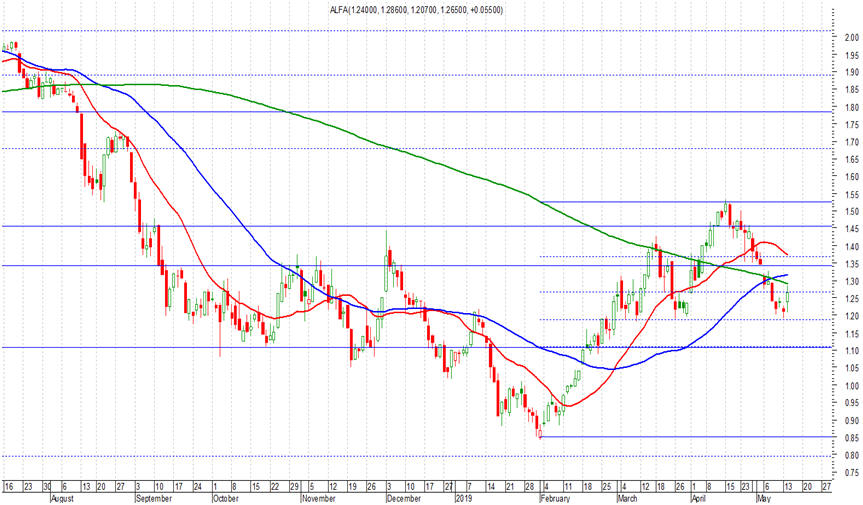The height and width of the screenshot is (505, 863).
Task: Click the 1.70 price axis label
Action: (x=852, y=142)
